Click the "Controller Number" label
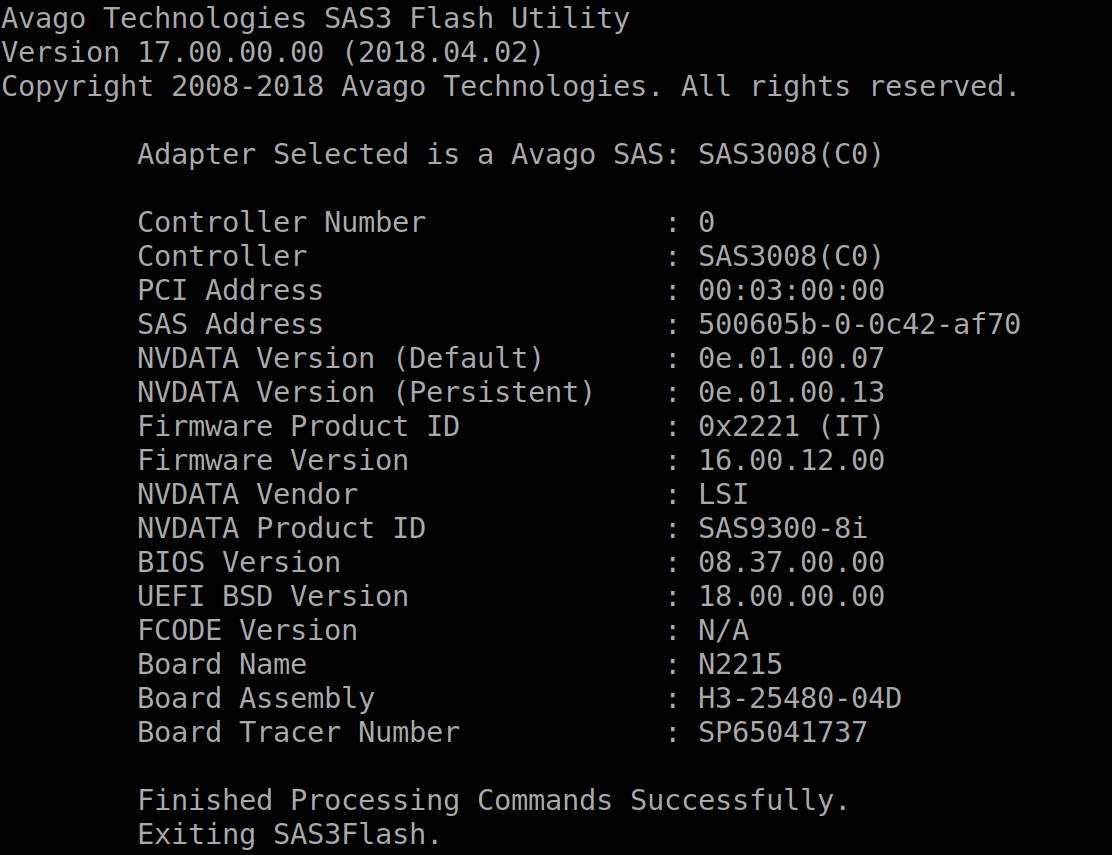 point(281,222)
